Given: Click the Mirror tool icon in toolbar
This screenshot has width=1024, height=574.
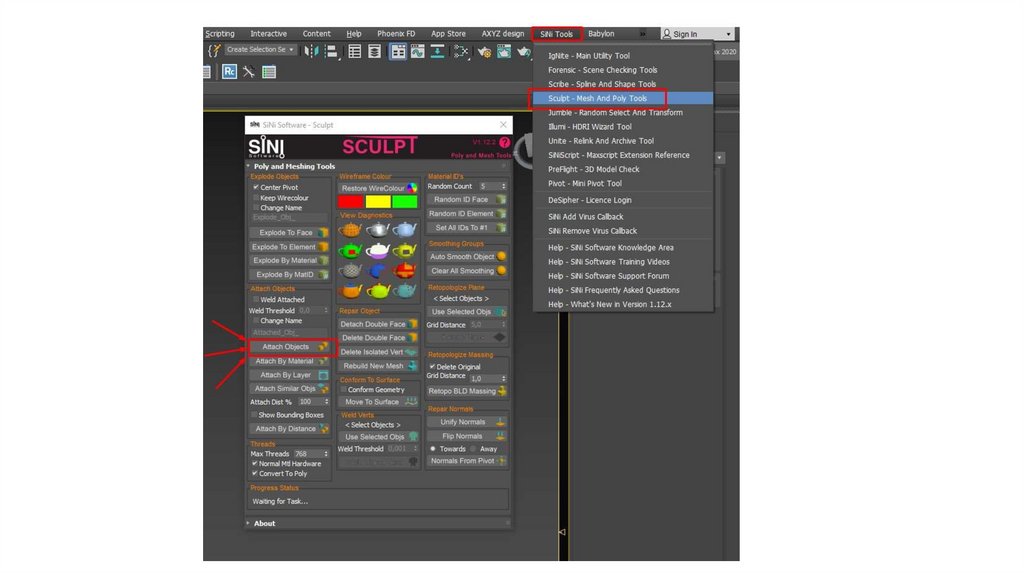Looking at the screenshot, I should 311,51.
